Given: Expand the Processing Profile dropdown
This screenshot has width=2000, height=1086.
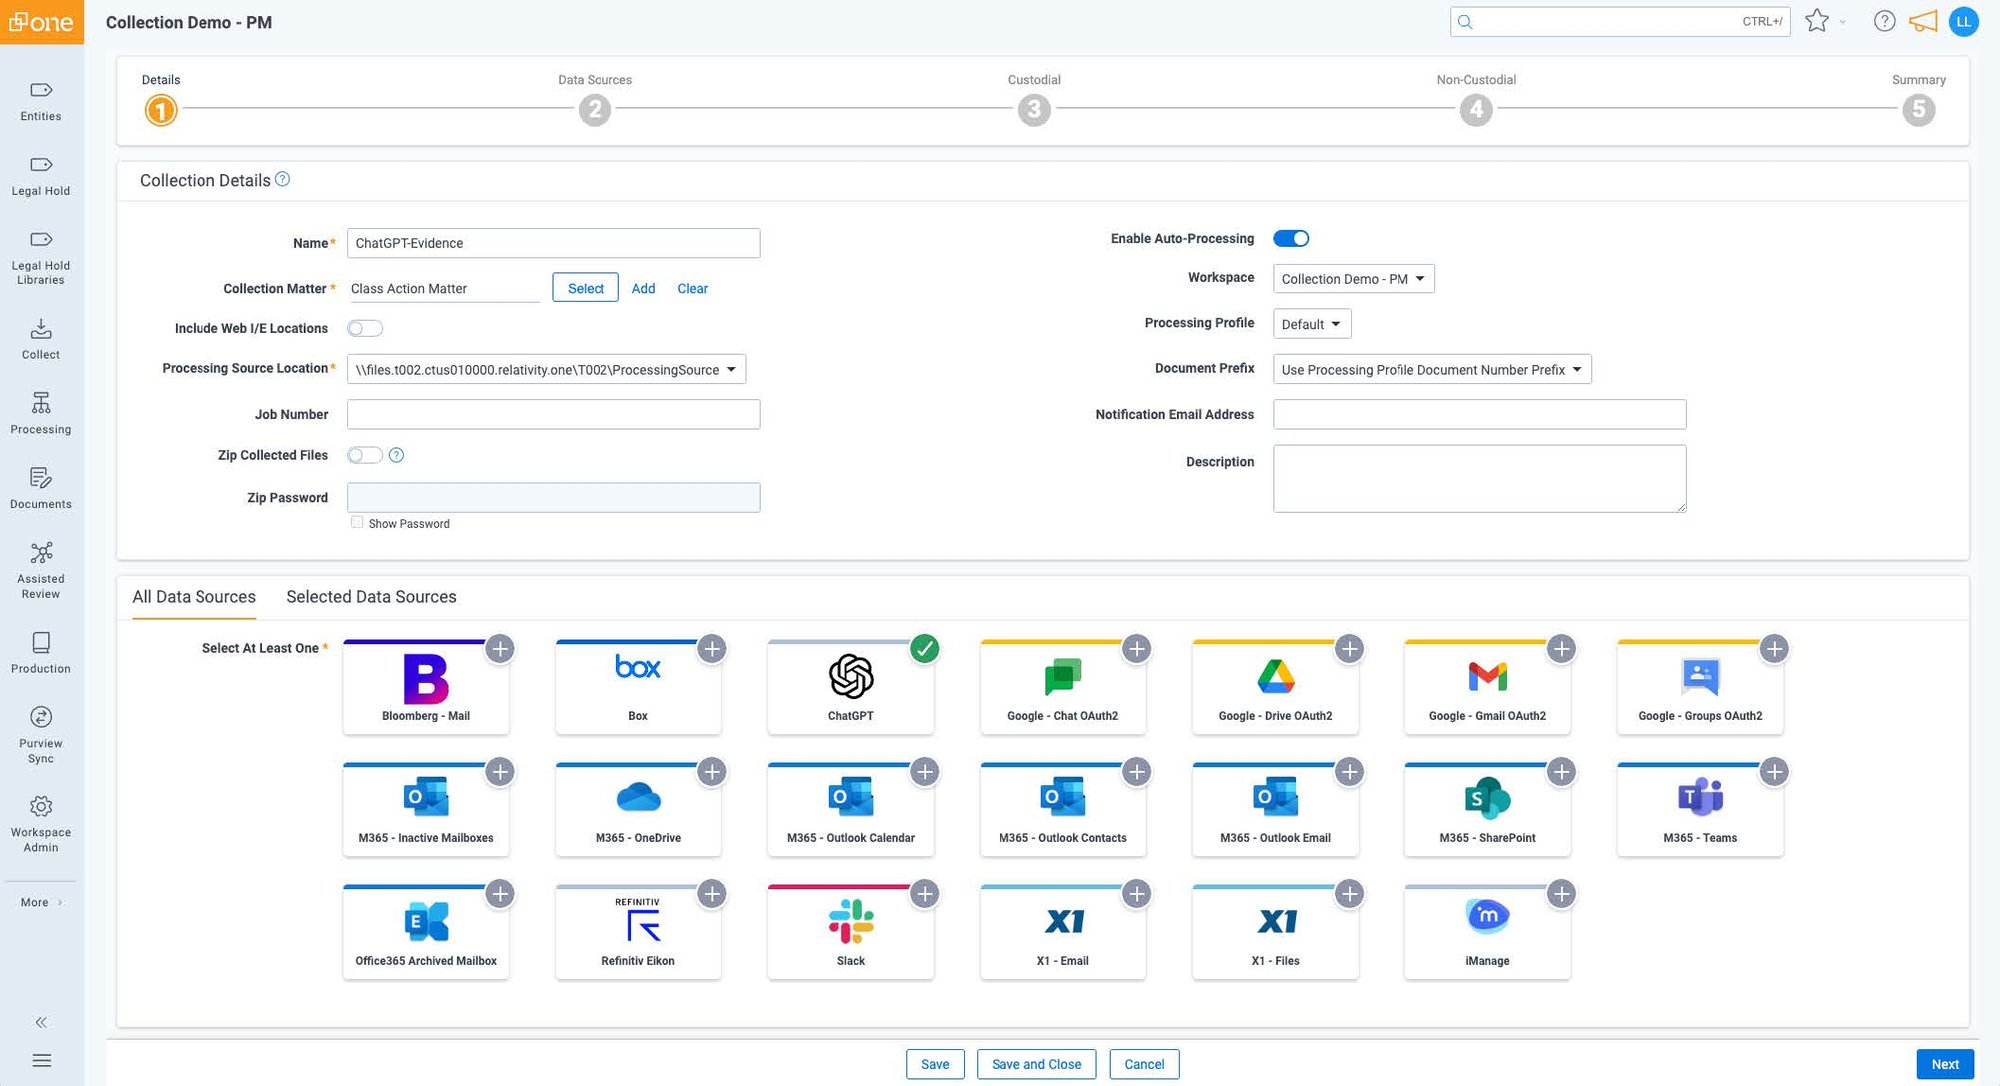Looking at the screenshot, I should coord(1312,324).
